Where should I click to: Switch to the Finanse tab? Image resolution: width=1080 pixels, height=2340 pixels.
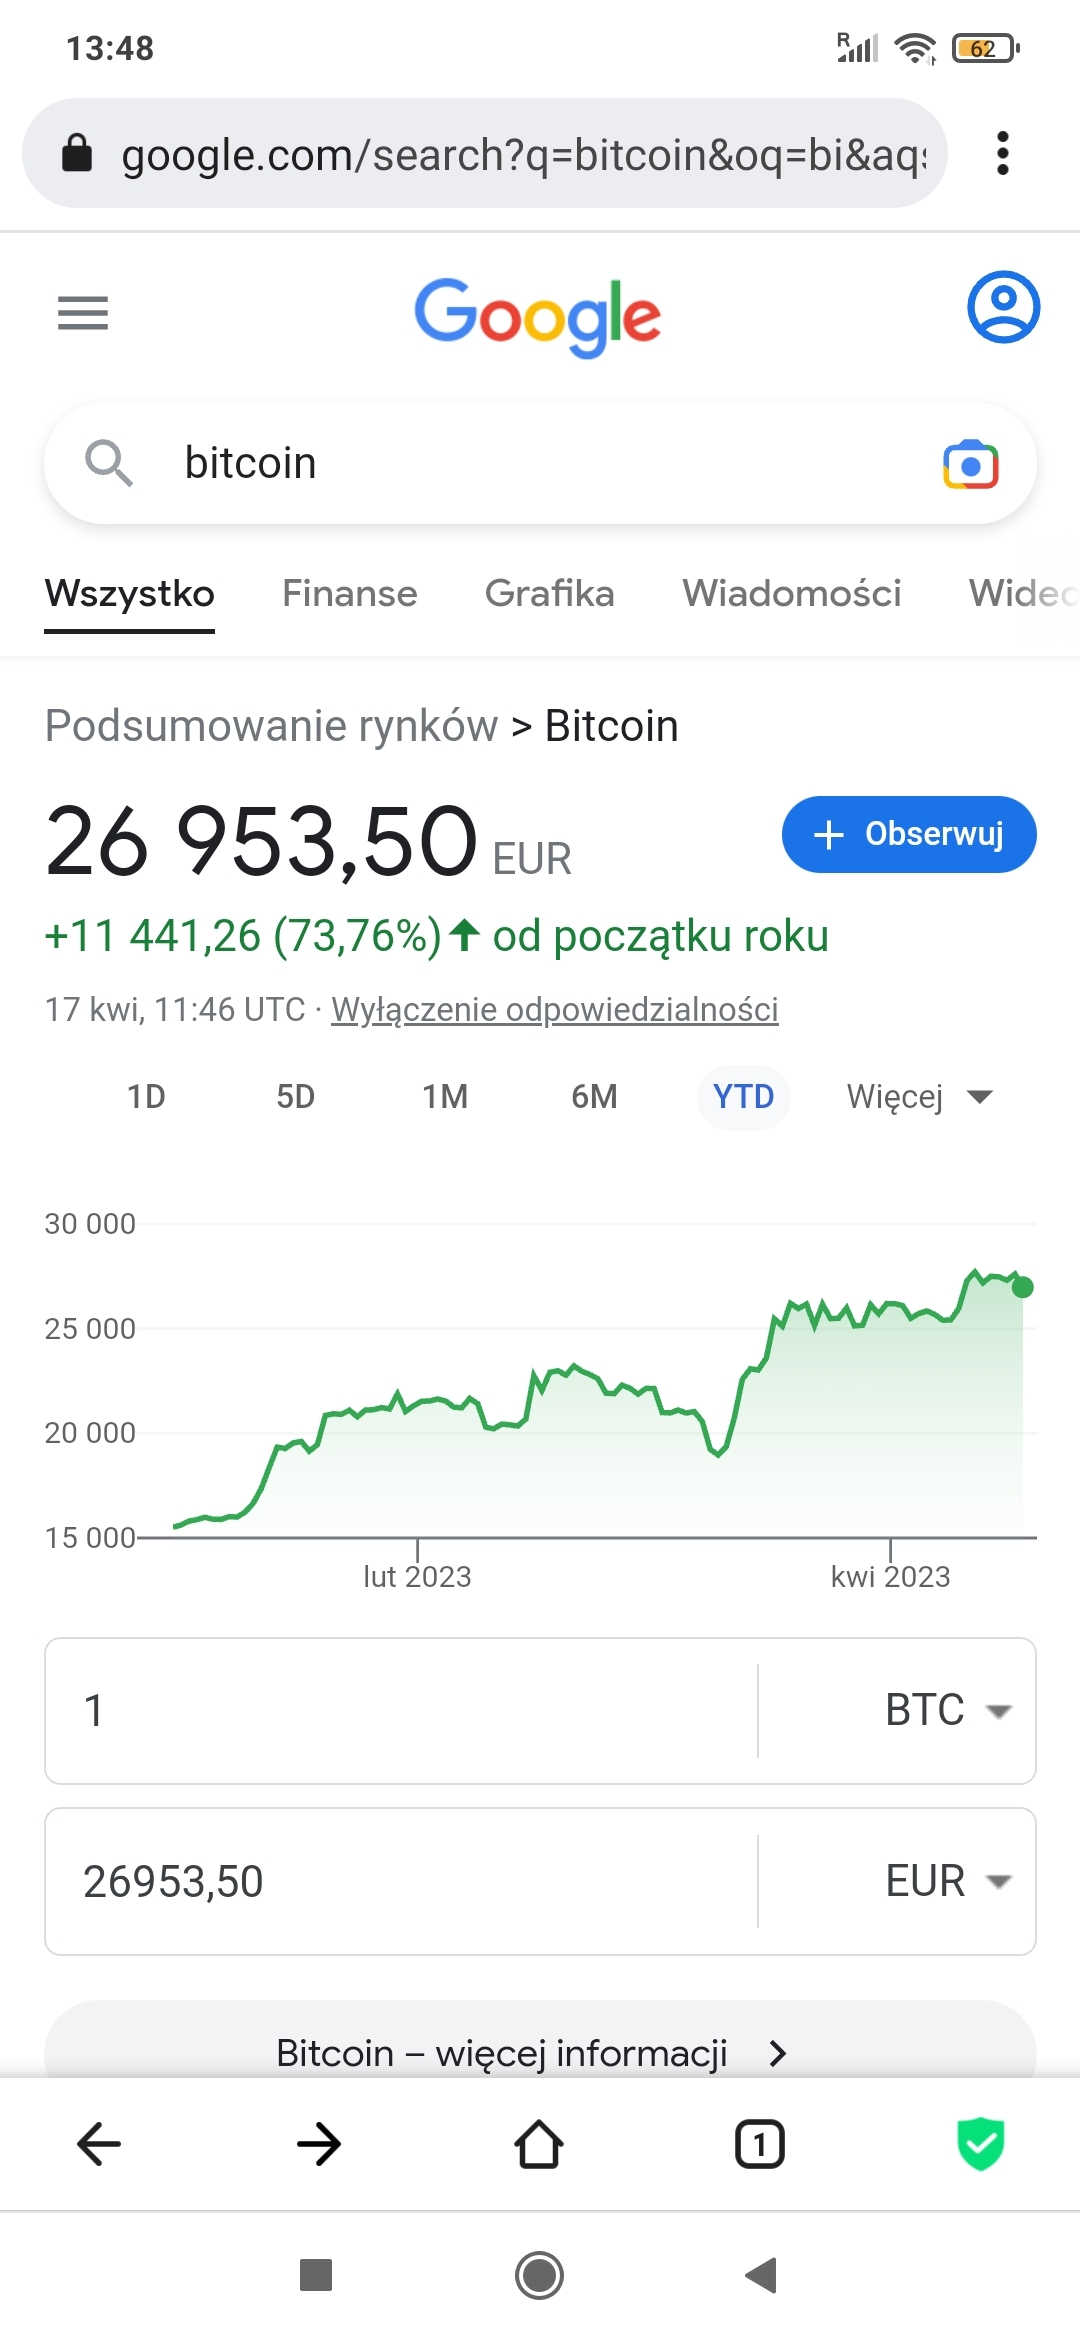tap(349, 593)
